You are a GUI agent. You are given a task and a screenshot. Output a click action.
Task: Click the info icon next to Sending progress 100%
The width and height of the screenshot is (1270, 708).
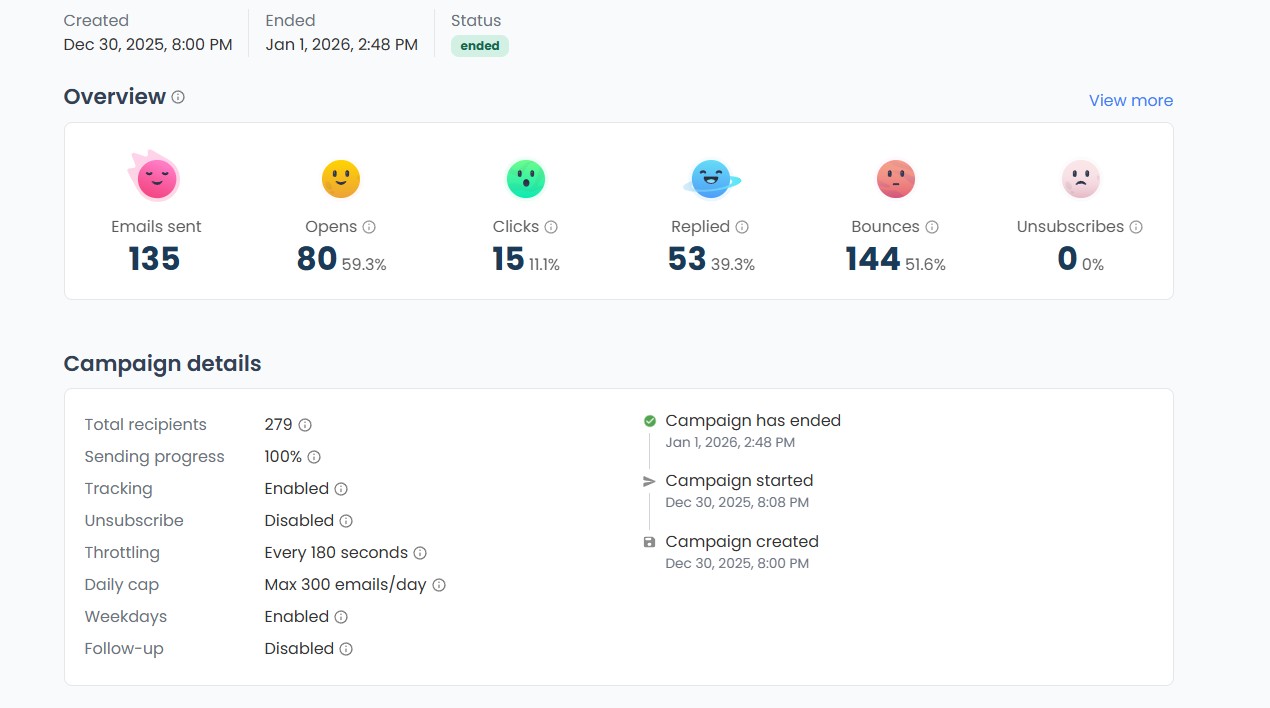(x=314, y=457)
